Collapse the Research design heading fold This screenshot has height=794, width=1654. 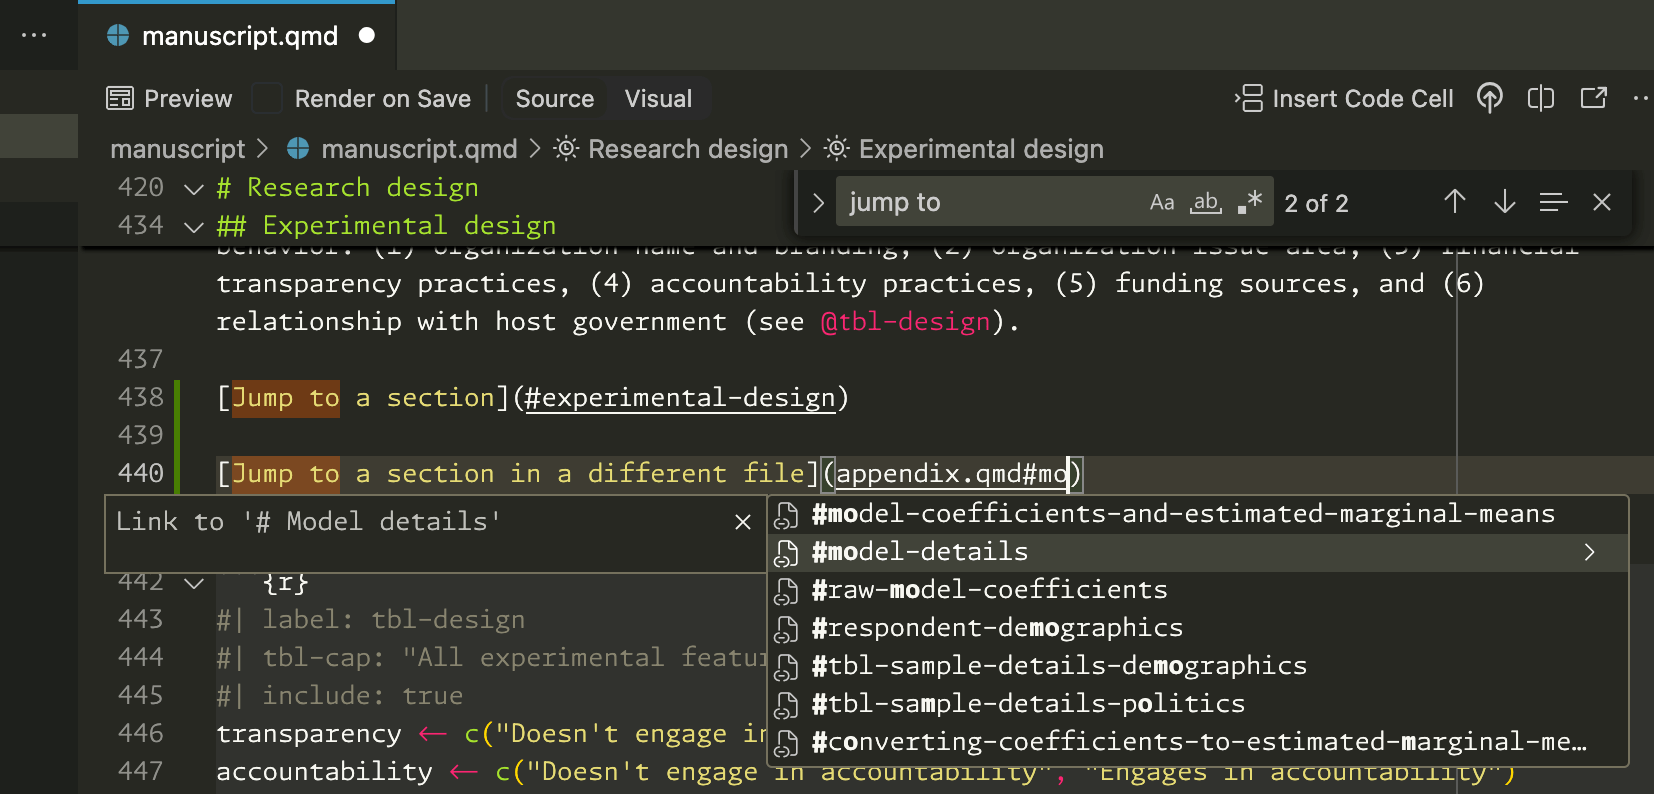point(194,189)
